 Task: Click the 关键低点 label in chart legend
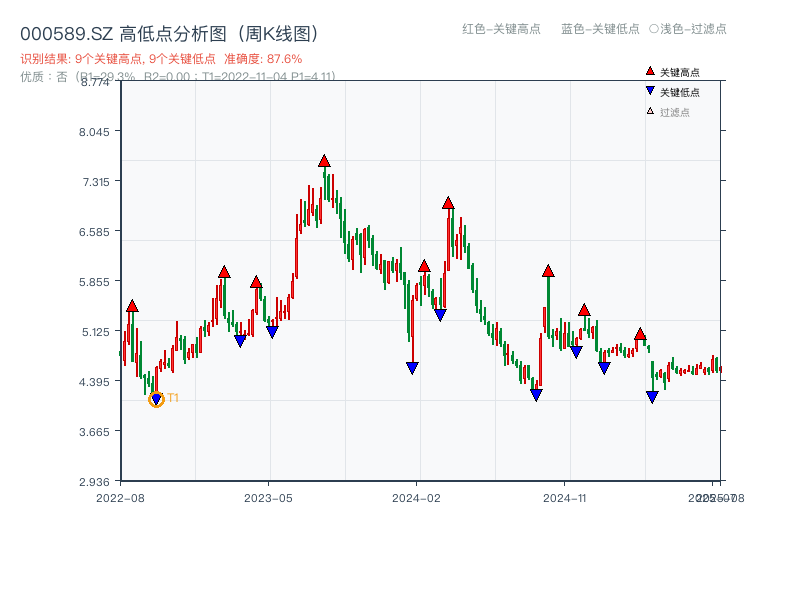click(680, 92)
